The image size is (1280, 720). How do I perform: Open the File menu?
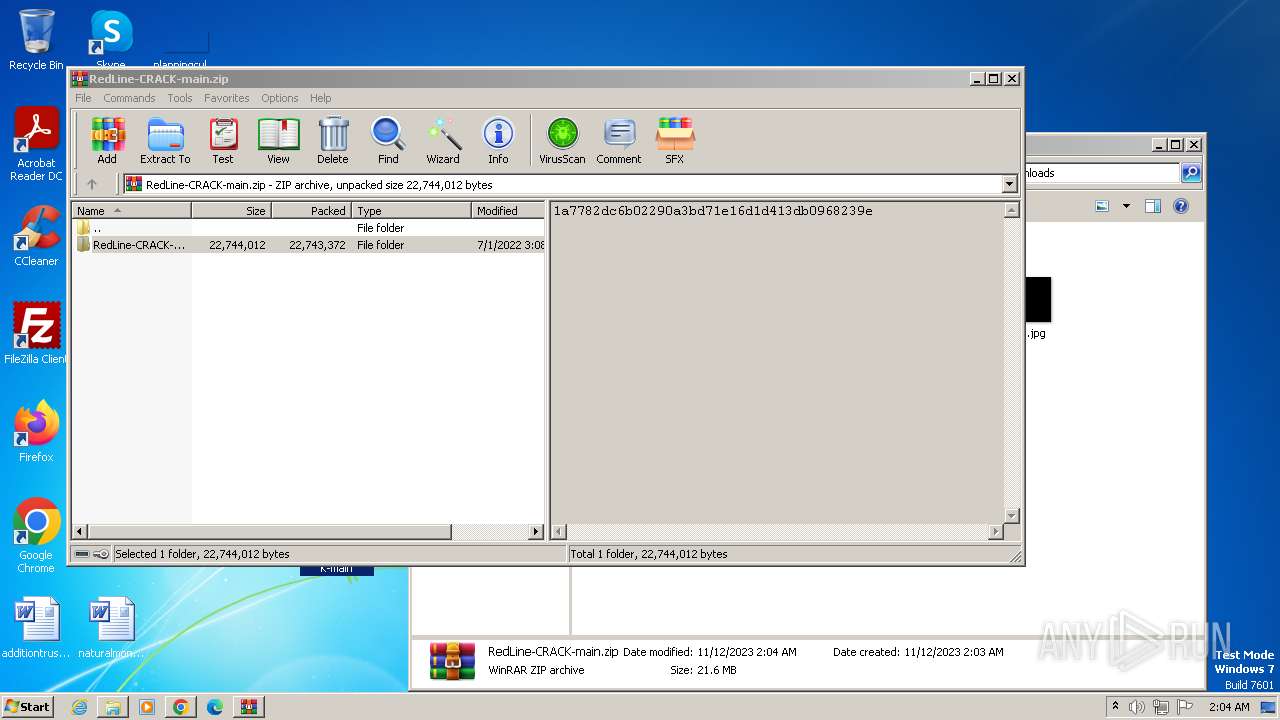tap(83, 98)
